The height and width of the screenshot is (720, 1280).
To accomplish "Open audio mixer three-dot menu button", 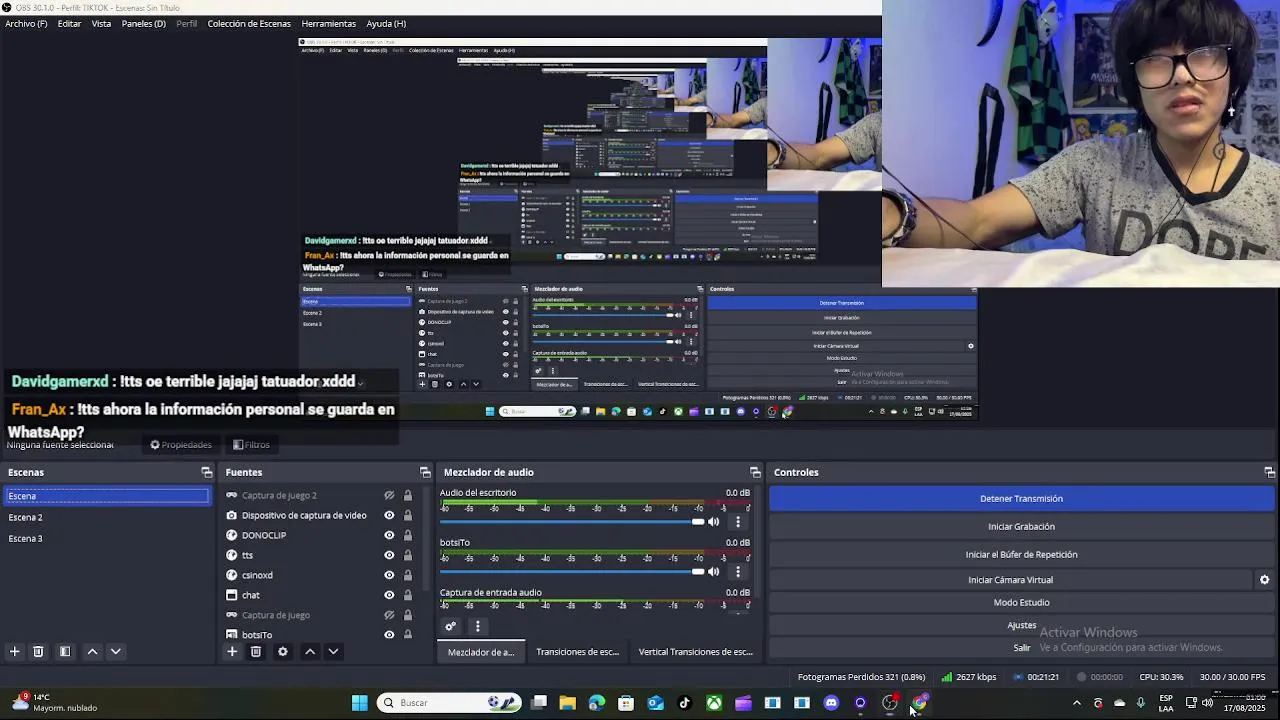I will click(477, 626).
